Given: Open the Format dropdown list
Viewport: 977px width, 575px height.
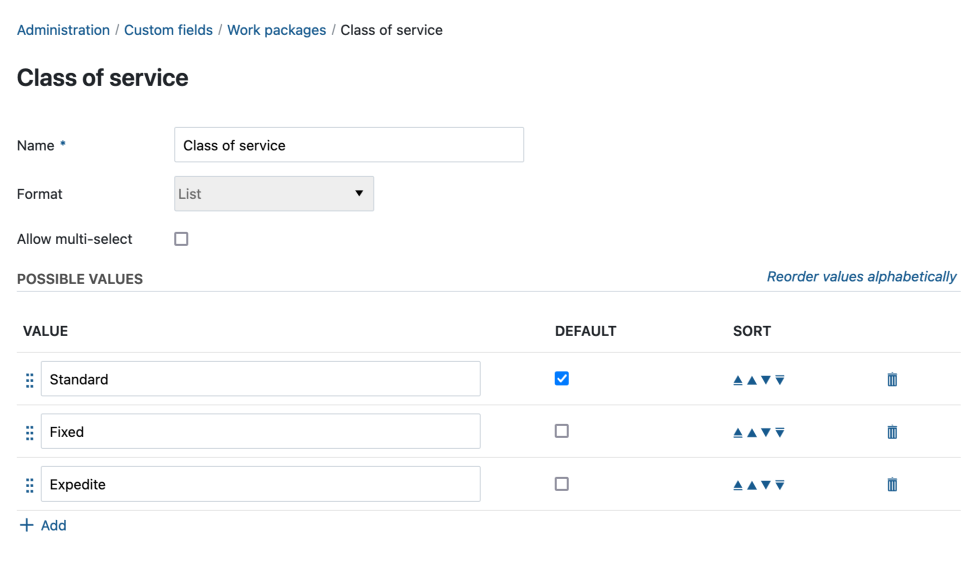Looking at the screenshot, I should click(273, 194).
